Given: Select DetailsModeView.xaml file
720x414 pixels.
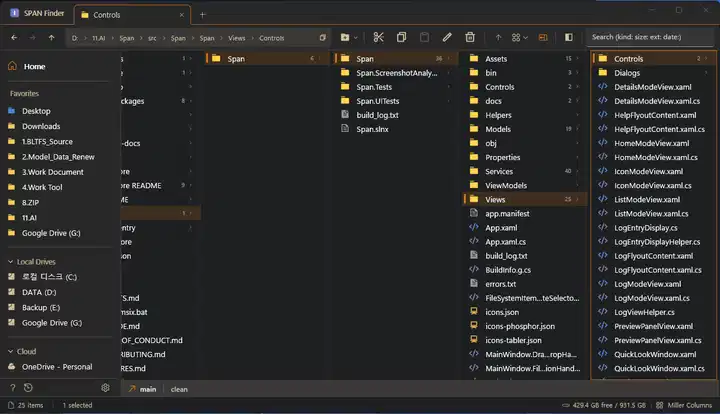Looking at the screenshot, I should coord(652,87).
